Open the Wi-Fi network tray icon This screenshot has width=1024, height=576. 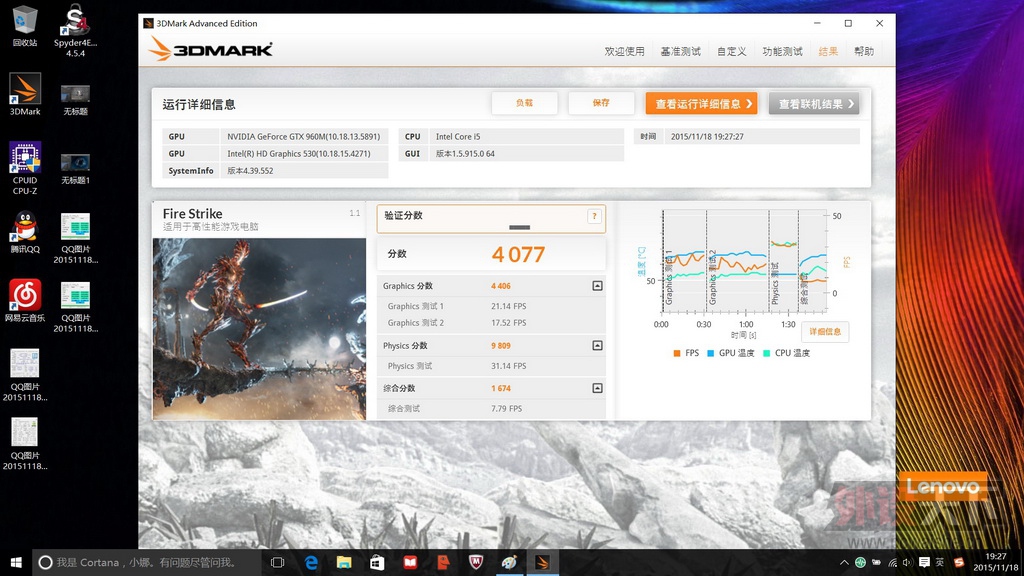point(892,562)
